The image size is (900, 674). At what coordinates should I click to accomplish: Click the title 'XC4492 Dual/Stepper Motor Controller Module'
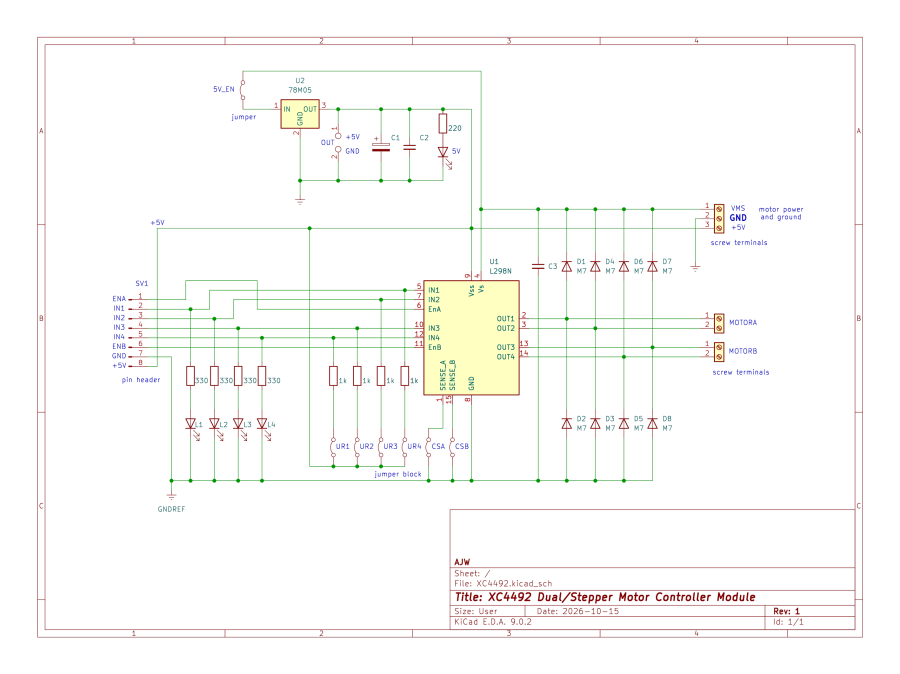pyautogui.click(x=605, y=597)
